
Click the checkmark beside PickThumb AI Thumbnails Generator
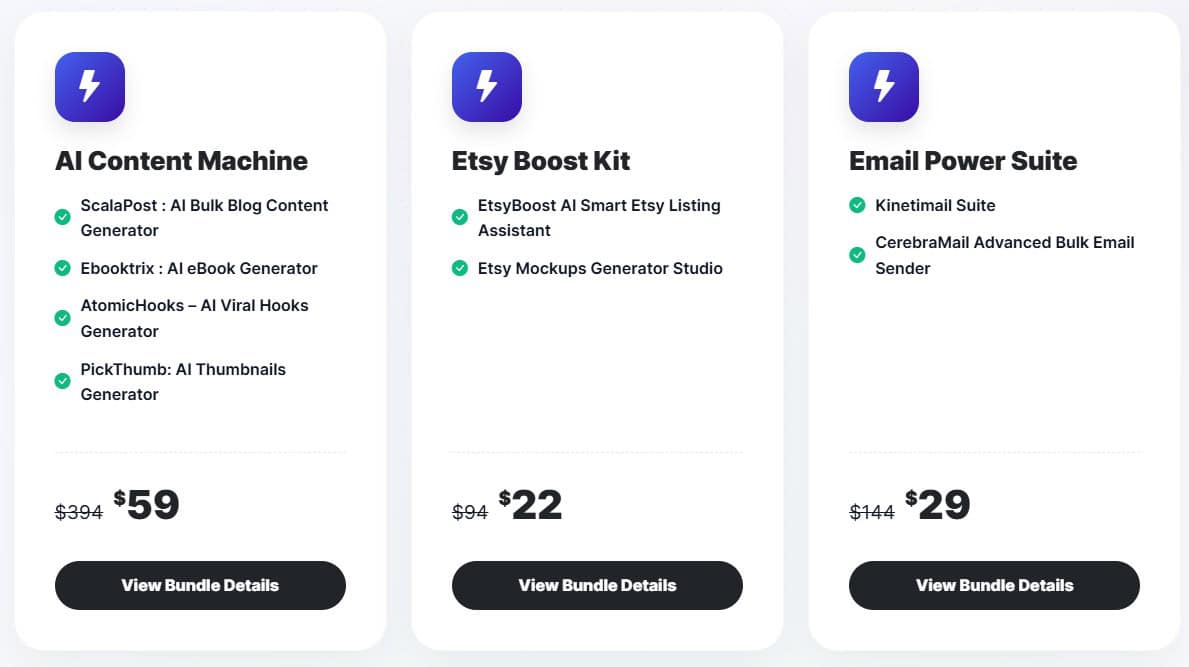point(62,381)
